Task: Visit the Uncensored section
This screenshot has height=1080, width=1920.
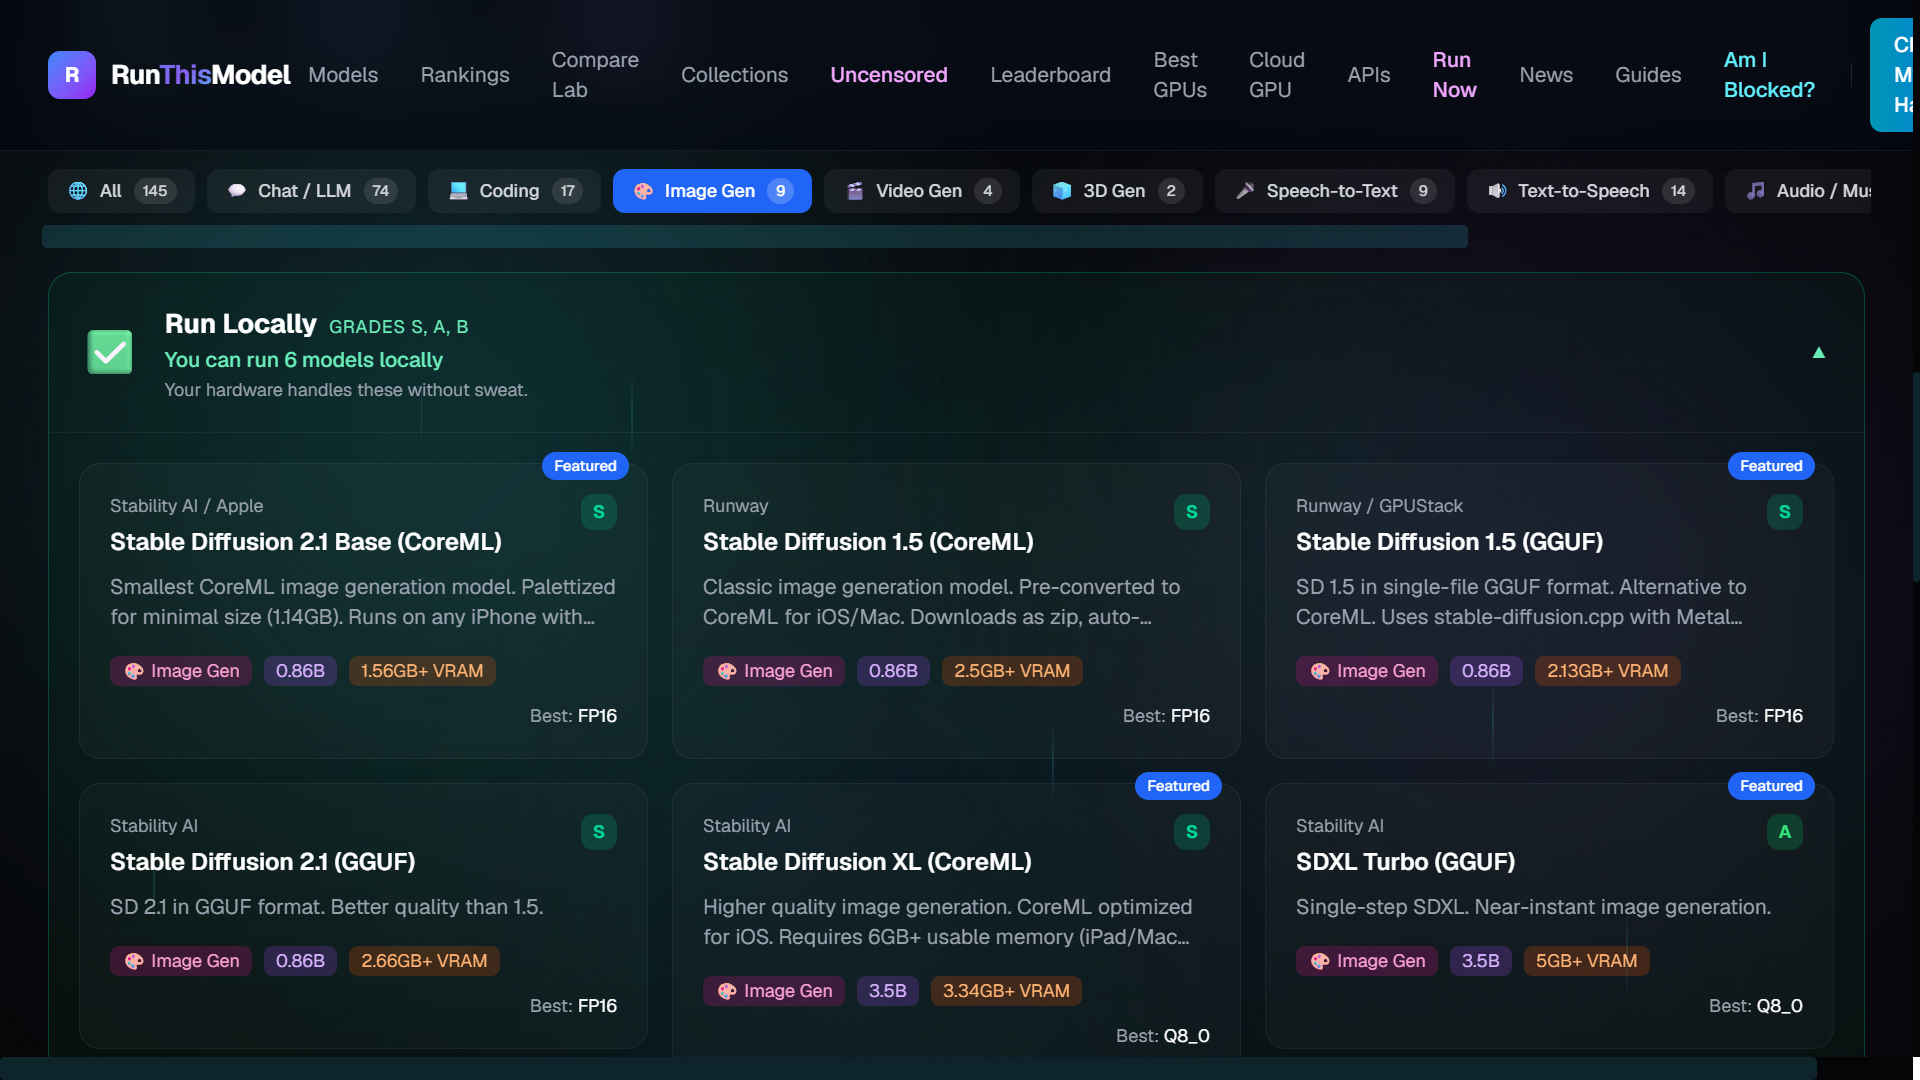Action: coord(889,75)
